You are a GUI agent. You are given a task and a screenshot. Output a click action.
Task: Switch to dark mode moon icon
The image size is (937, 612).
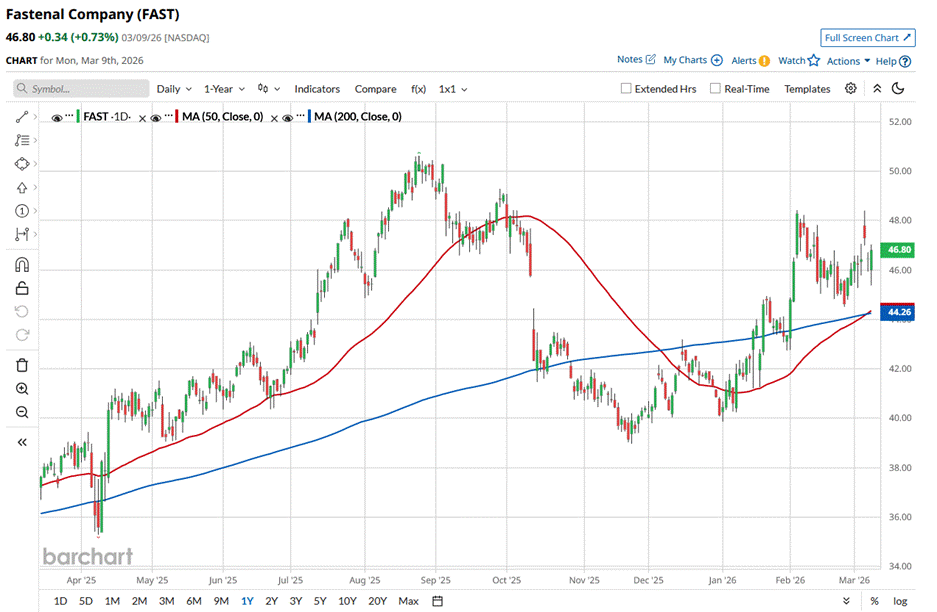point(898,89)
